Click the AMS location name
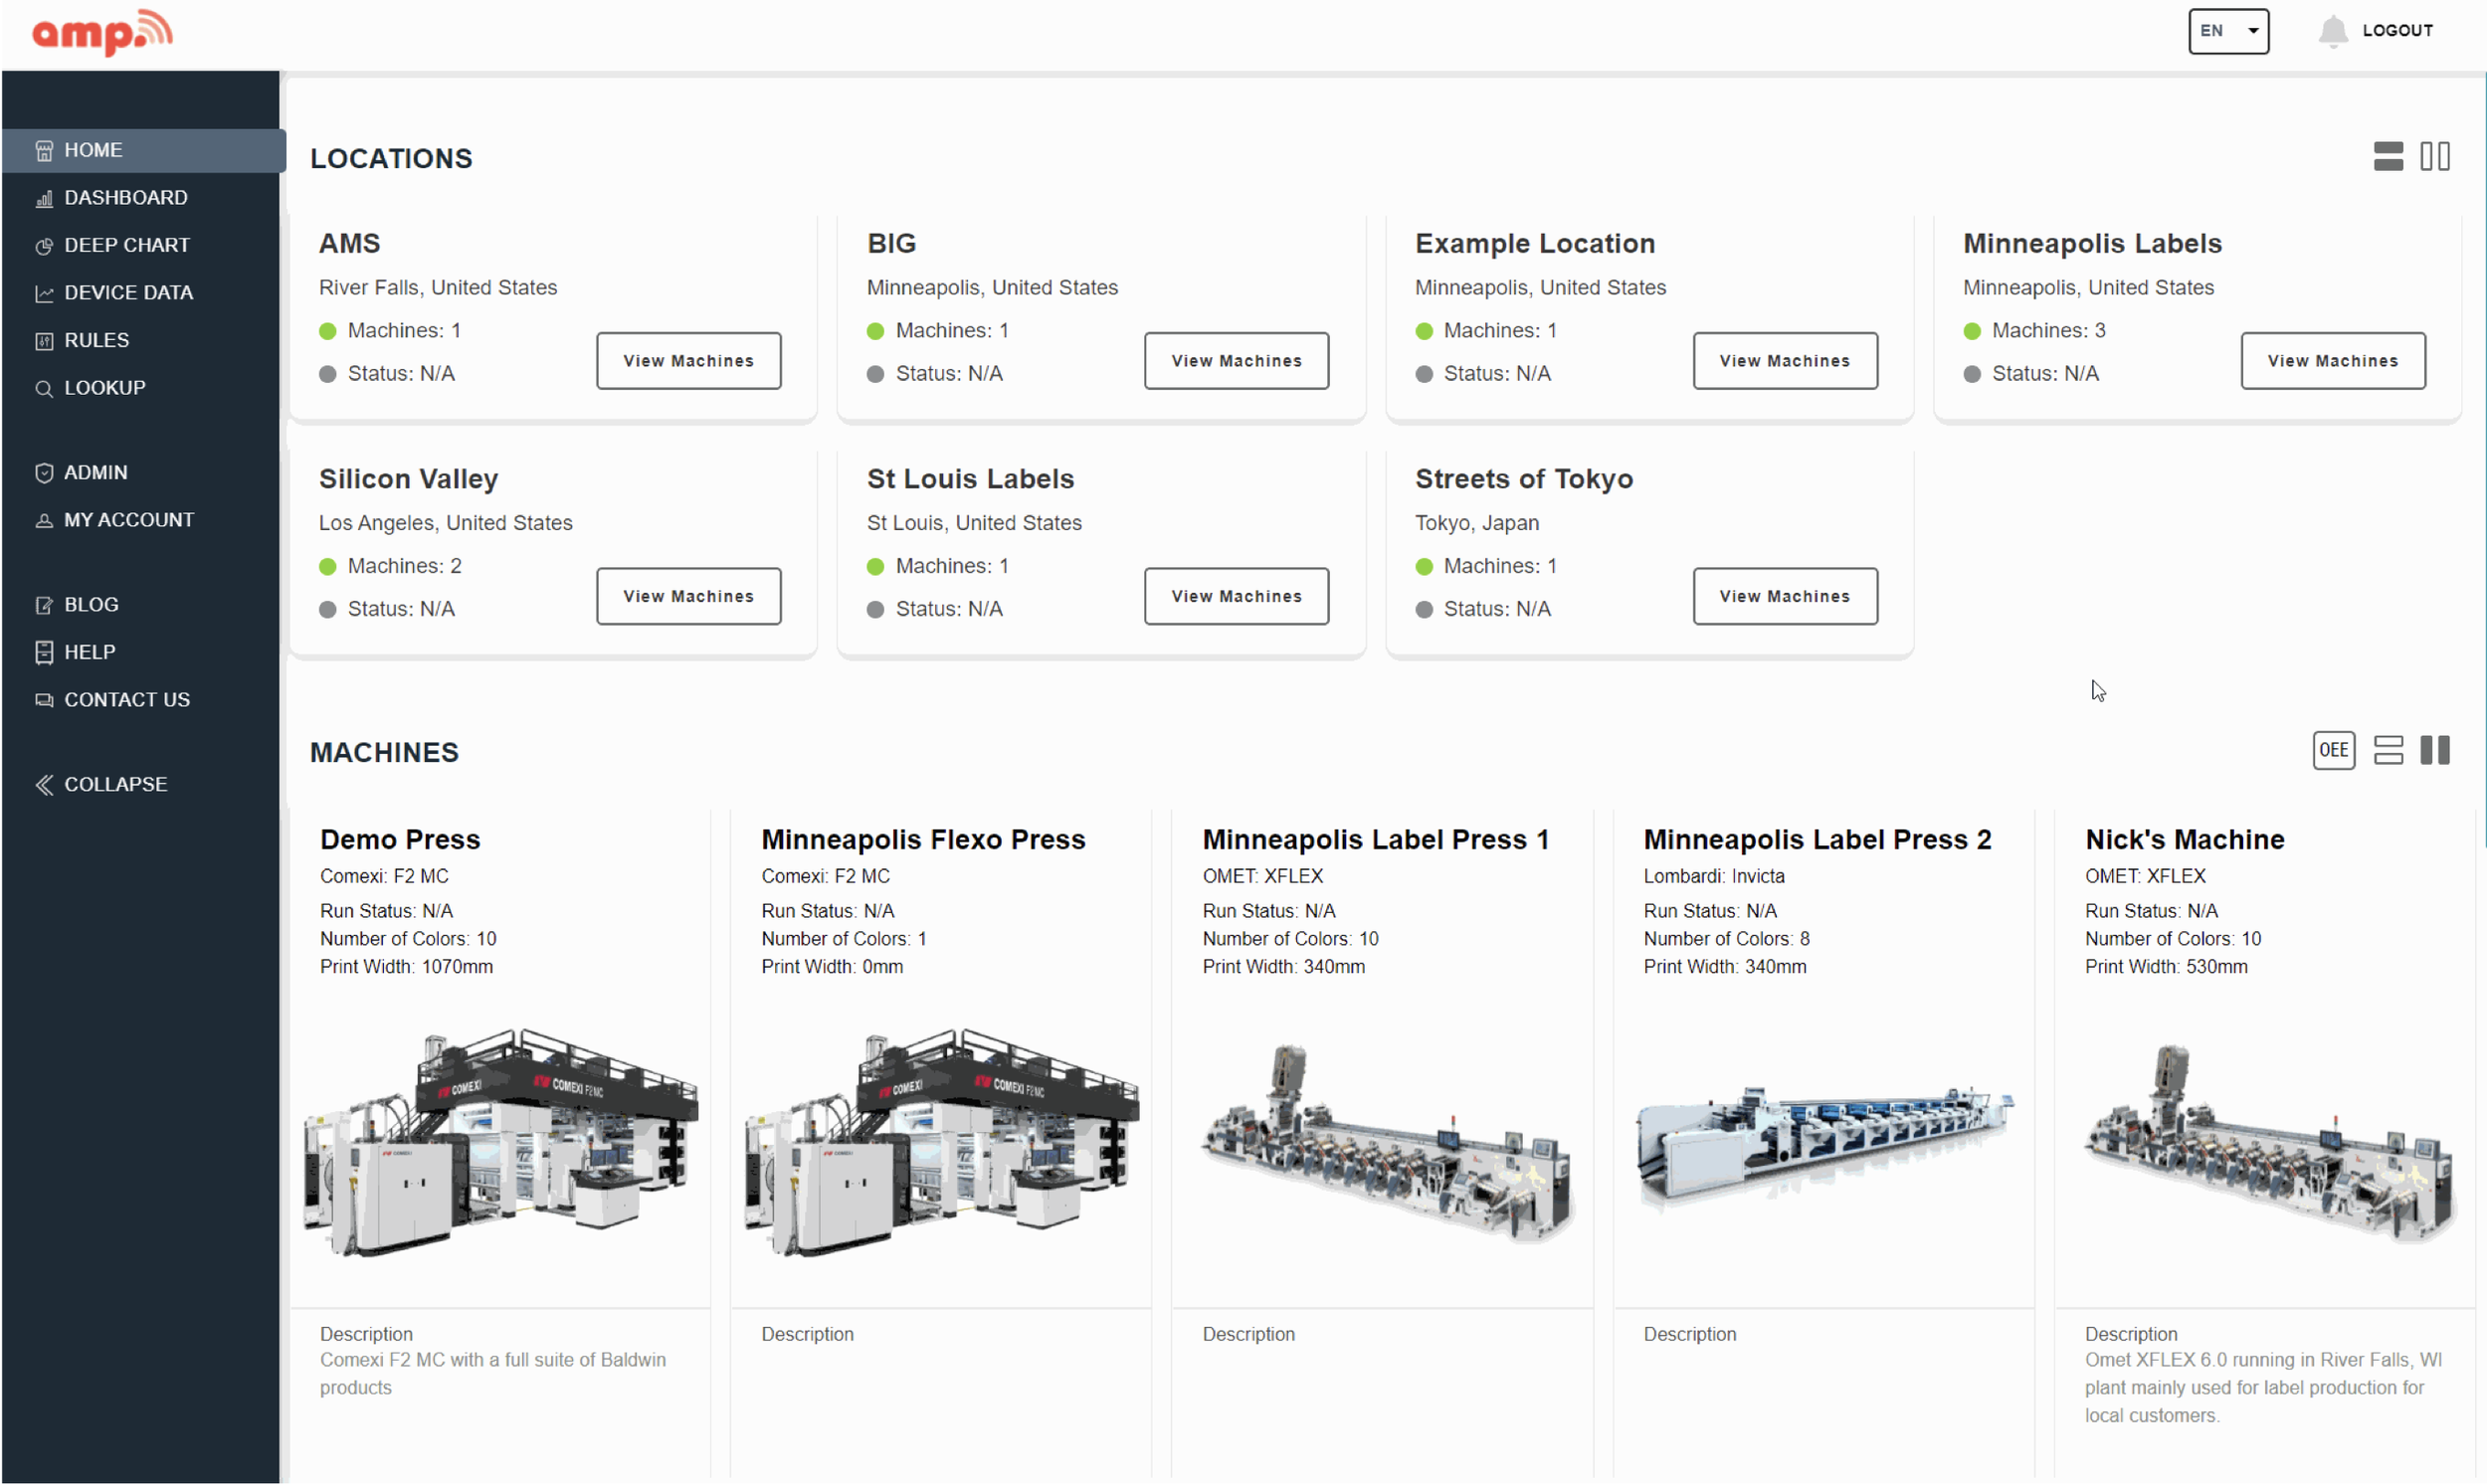 click(349, 244)
